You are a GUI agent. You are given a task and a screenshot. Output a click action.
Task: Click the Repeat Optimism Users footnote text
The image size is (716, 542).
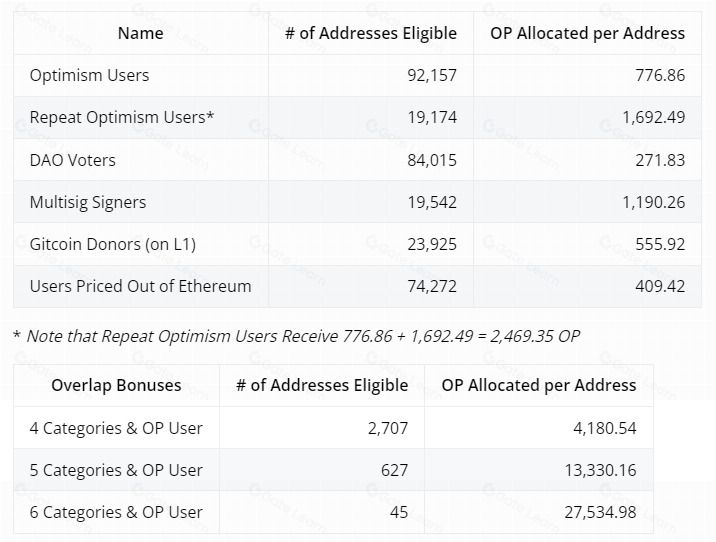tap(296, 336)
